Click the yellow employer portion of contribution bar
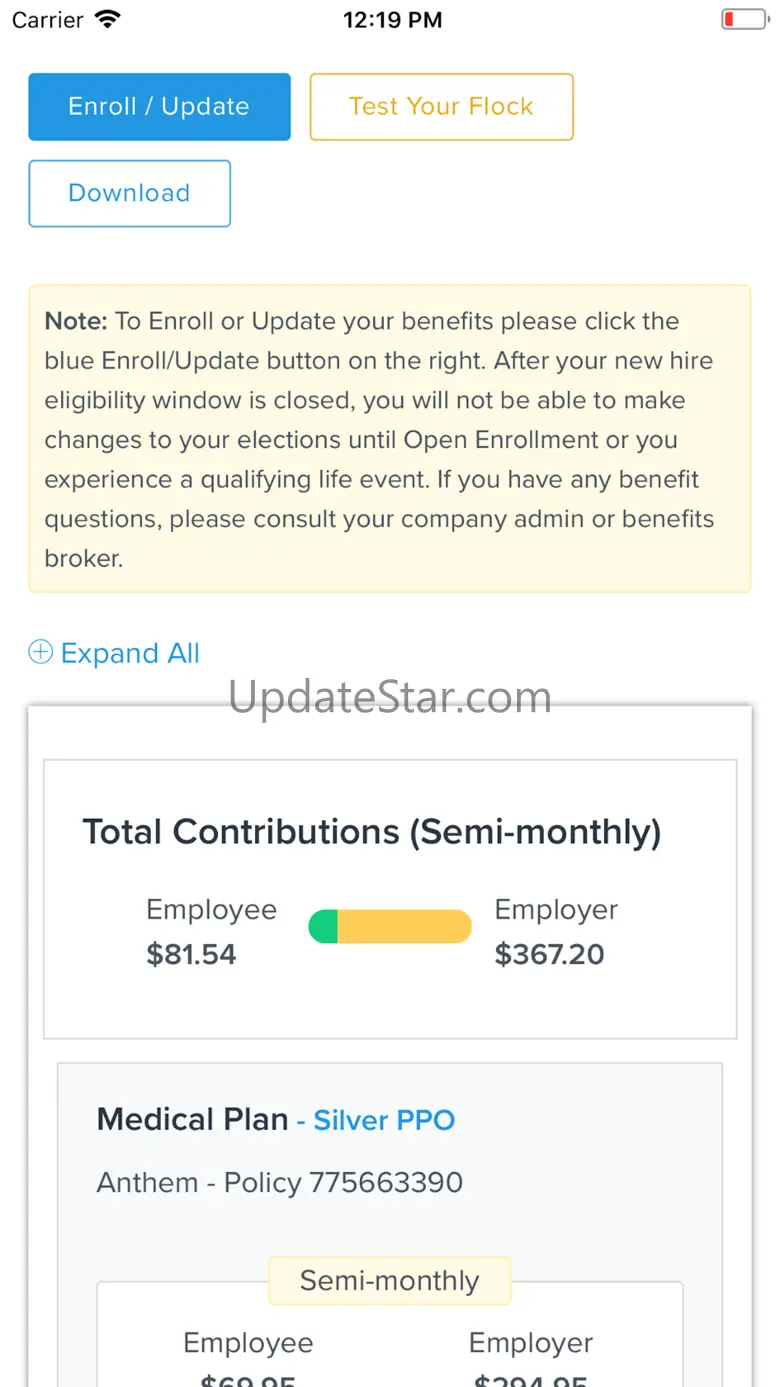The image size is (780, 1387). coord(404,926)
